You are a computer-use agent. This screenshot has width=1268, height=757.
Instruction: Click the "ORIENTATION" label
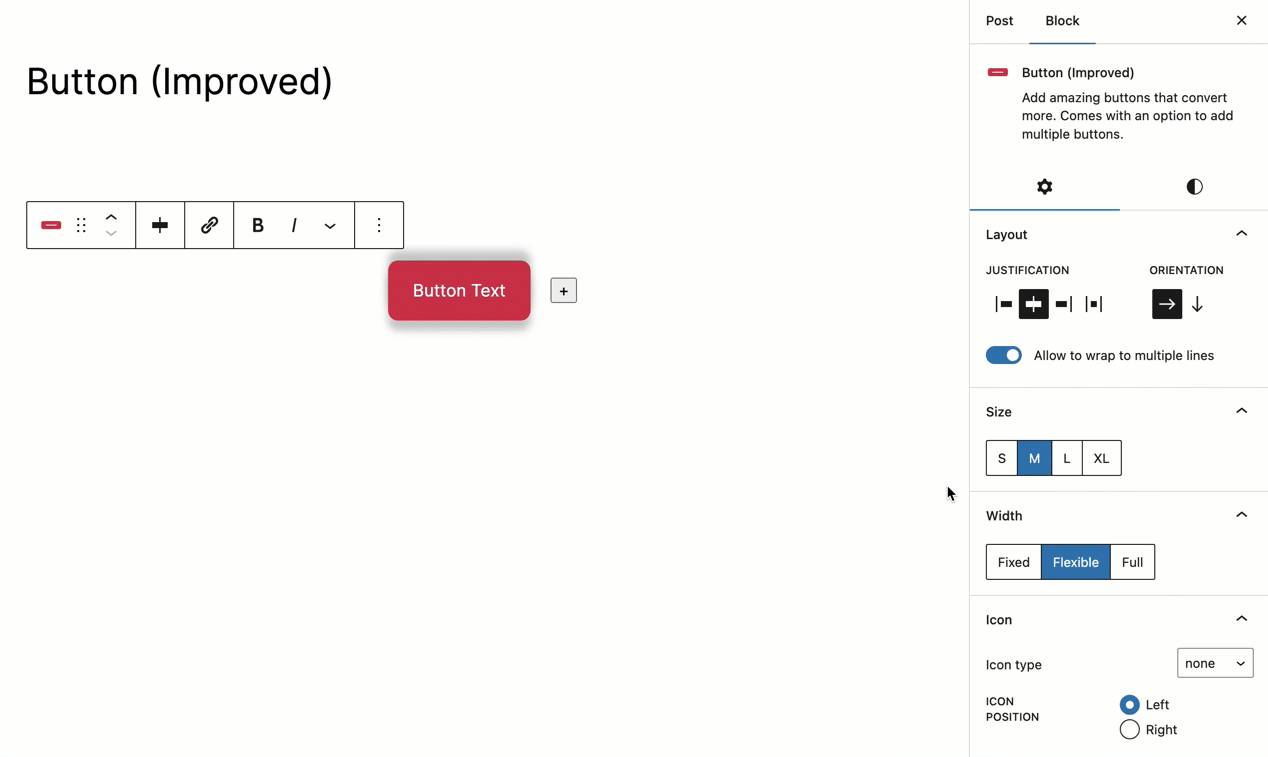click(1186, 270)
